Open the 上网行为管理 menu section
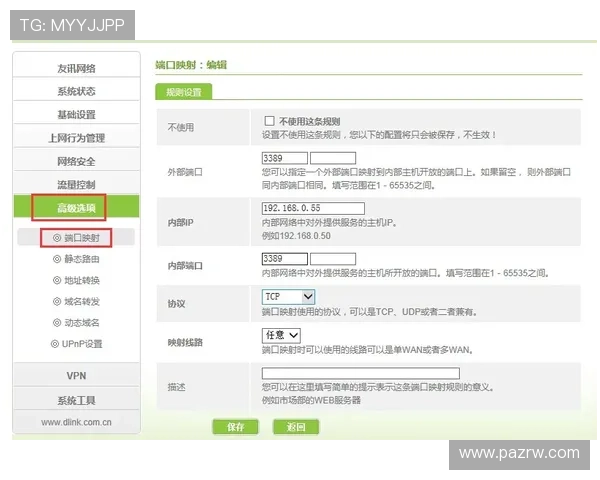 point(77,138)
